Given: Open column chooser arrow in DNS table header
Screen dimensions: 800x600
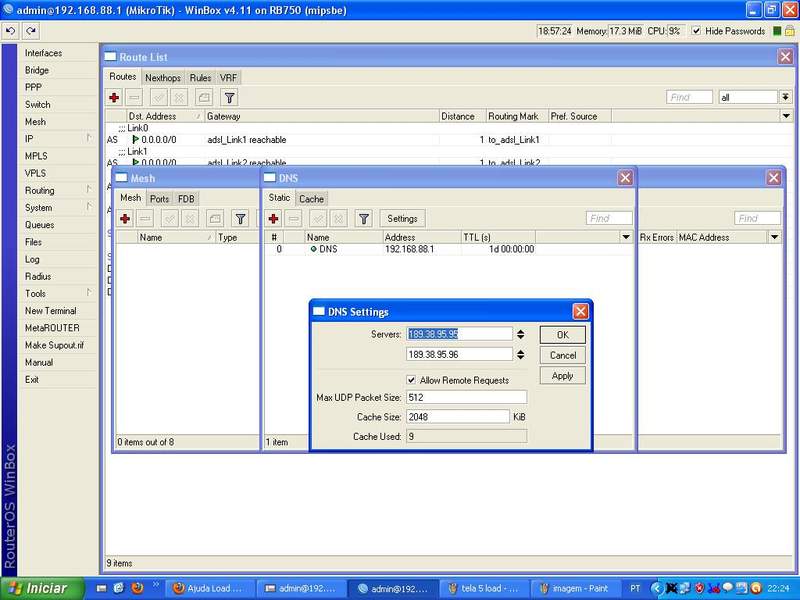Looking at the screenshot, I should point(626,237).
